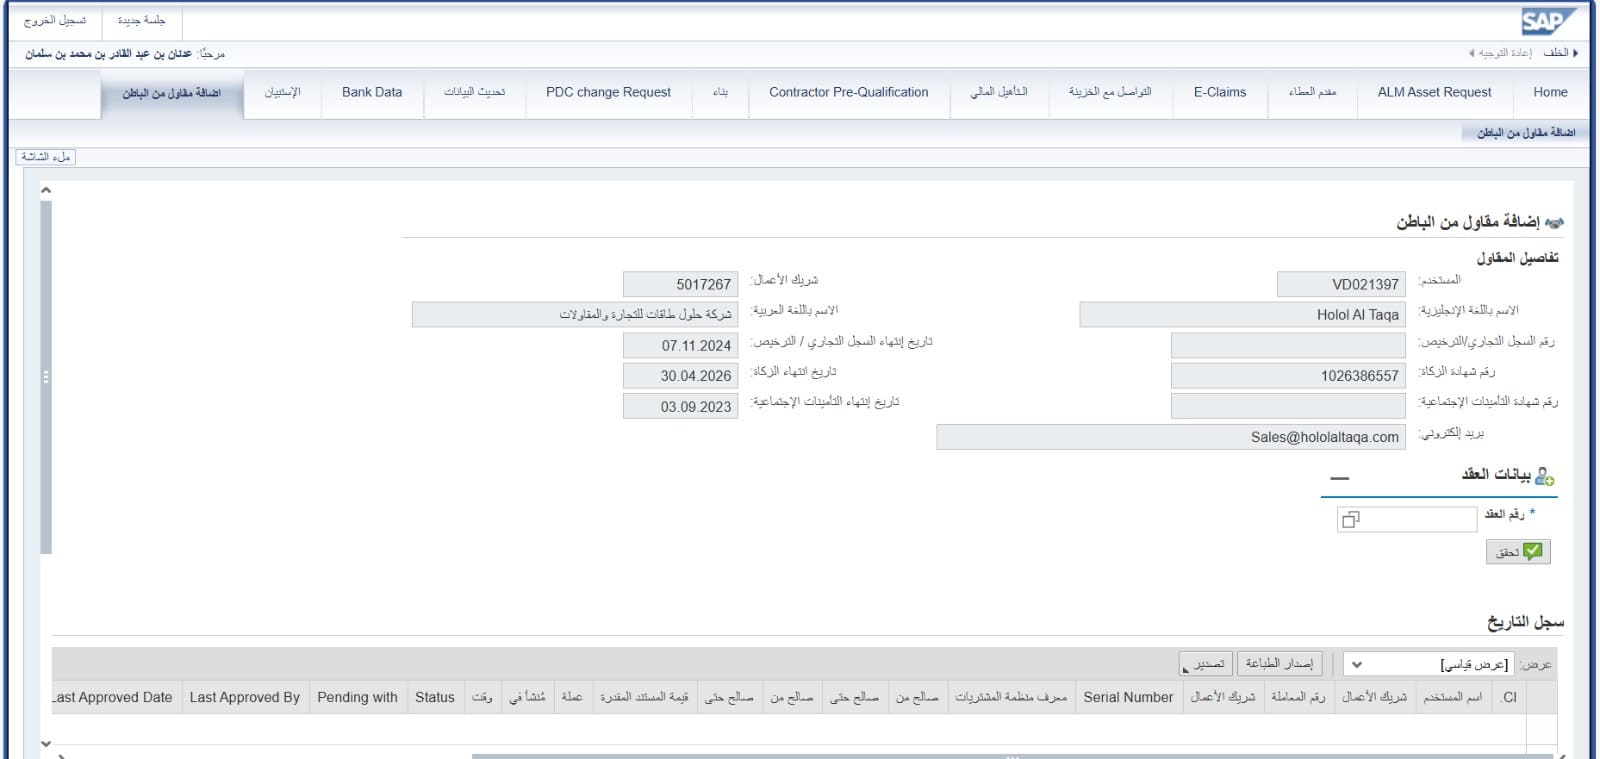The width and height of the screenshot is (1600, 759).
Task: Open the Export (تصدير) menu button
Action: pyautogui.click(x=1206, y=664)
